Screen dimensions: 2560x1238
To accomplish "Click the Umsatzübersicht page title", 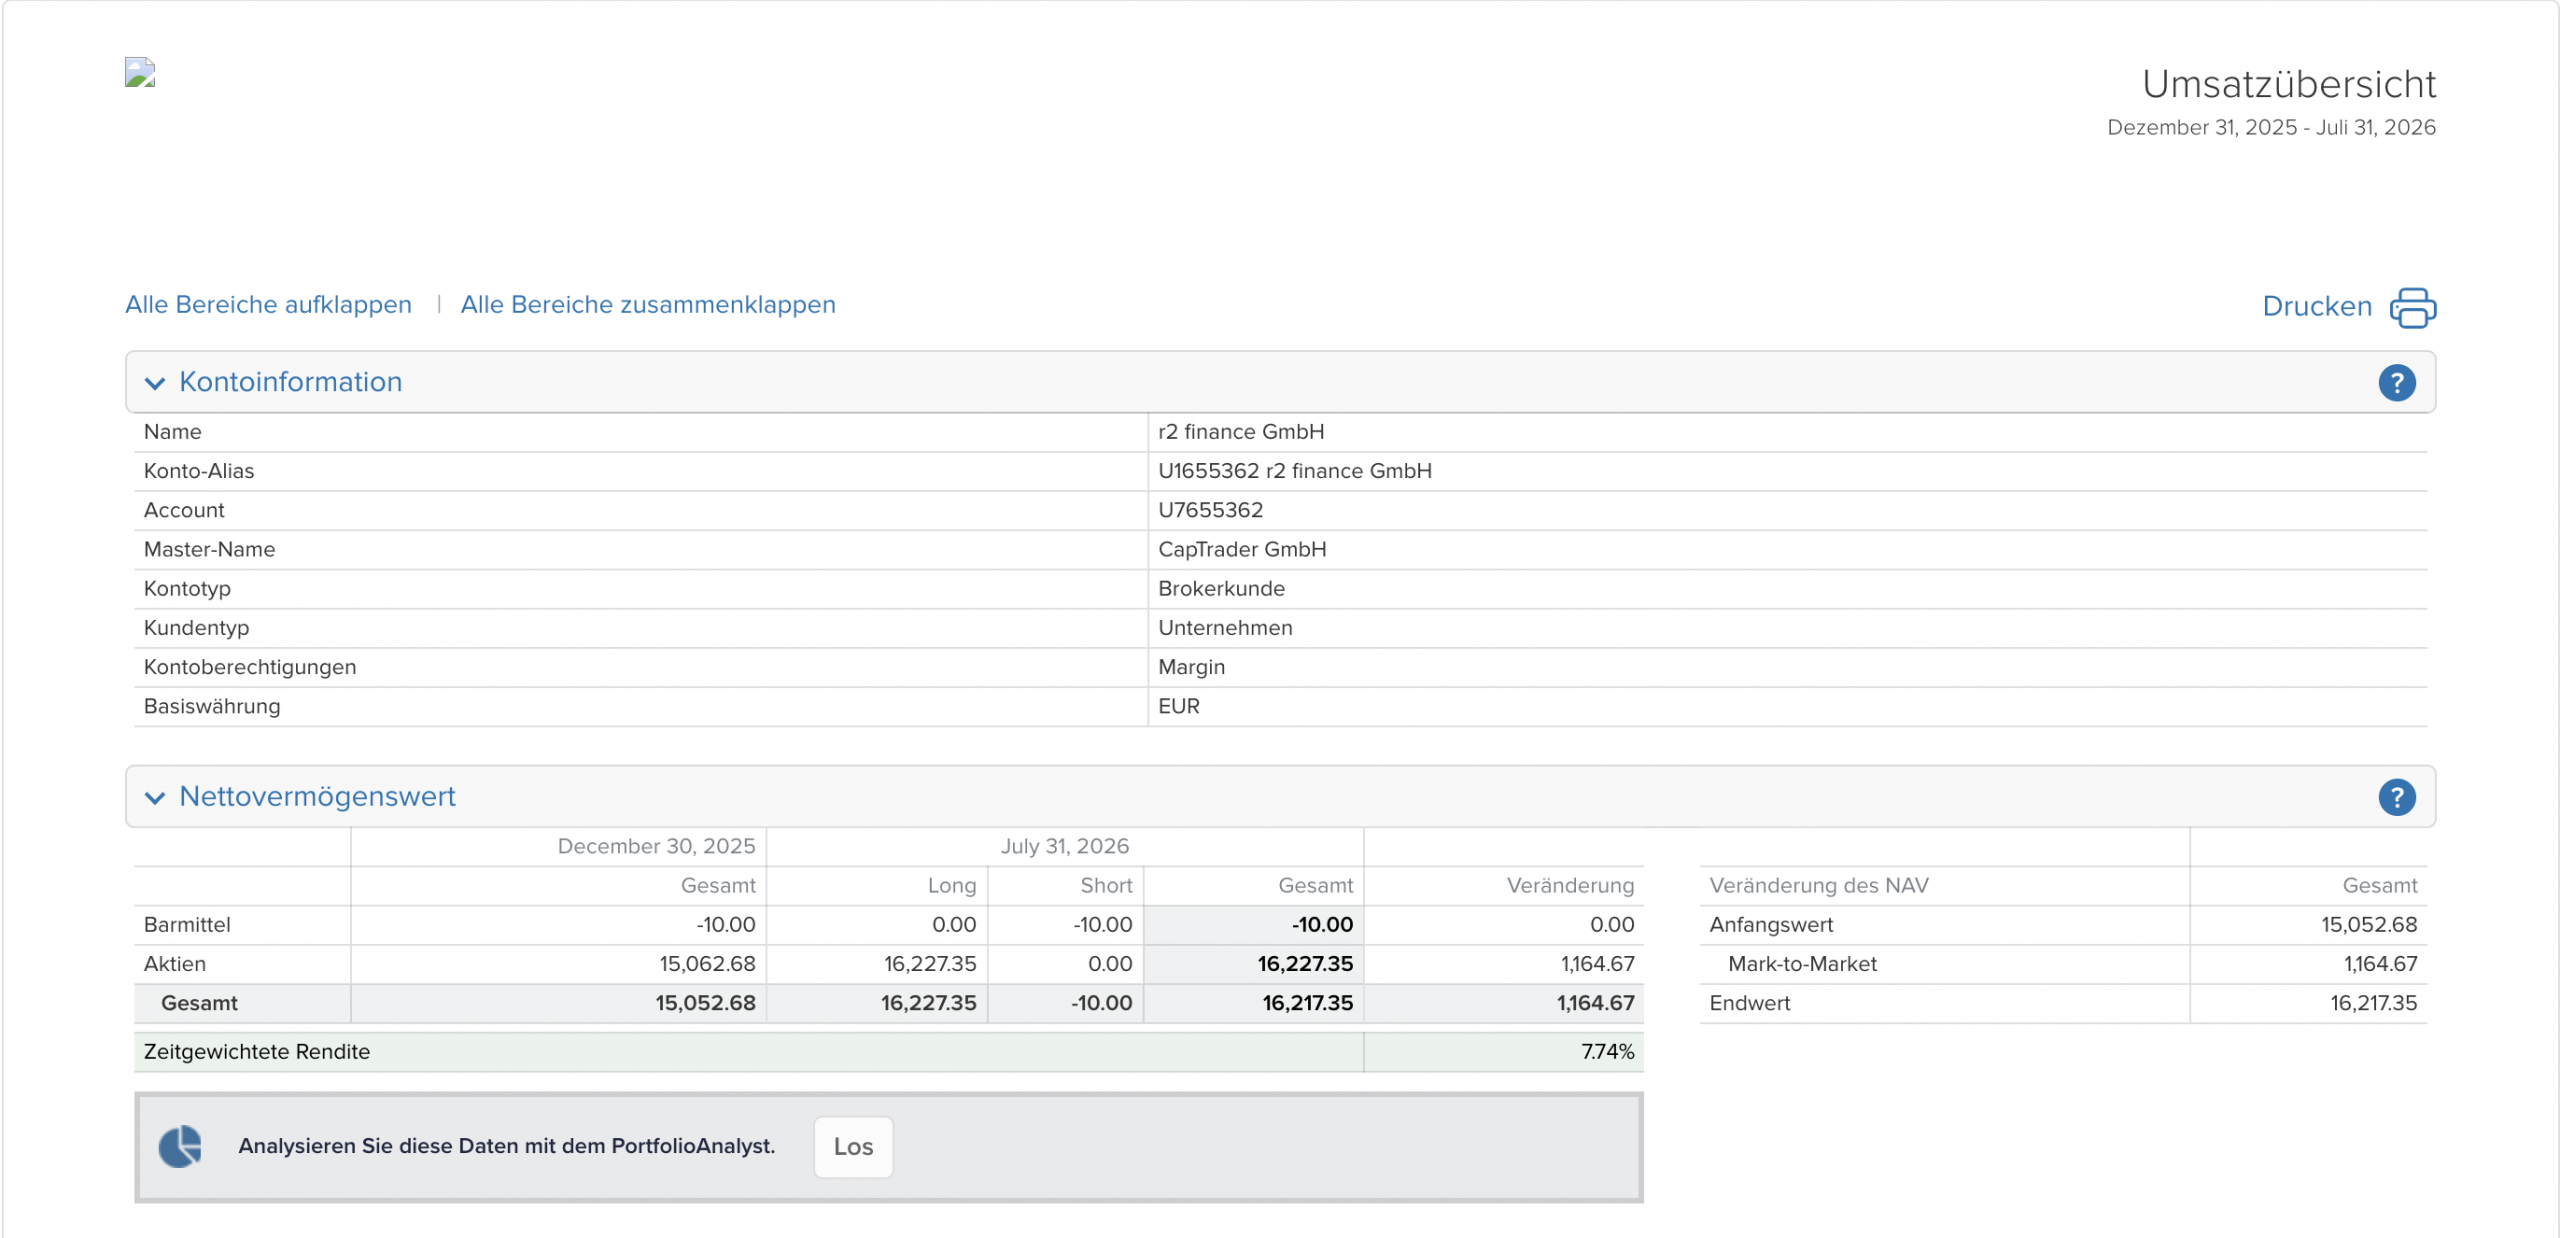I will coord(2288,84).
